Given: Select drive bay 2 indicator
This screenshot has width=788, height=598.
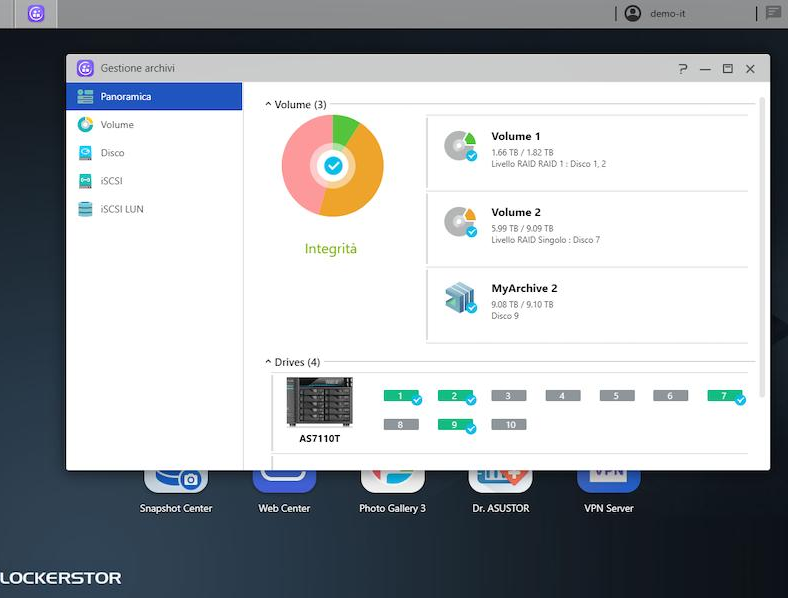Looking at the screenshot, I should (x=455, y=396).
